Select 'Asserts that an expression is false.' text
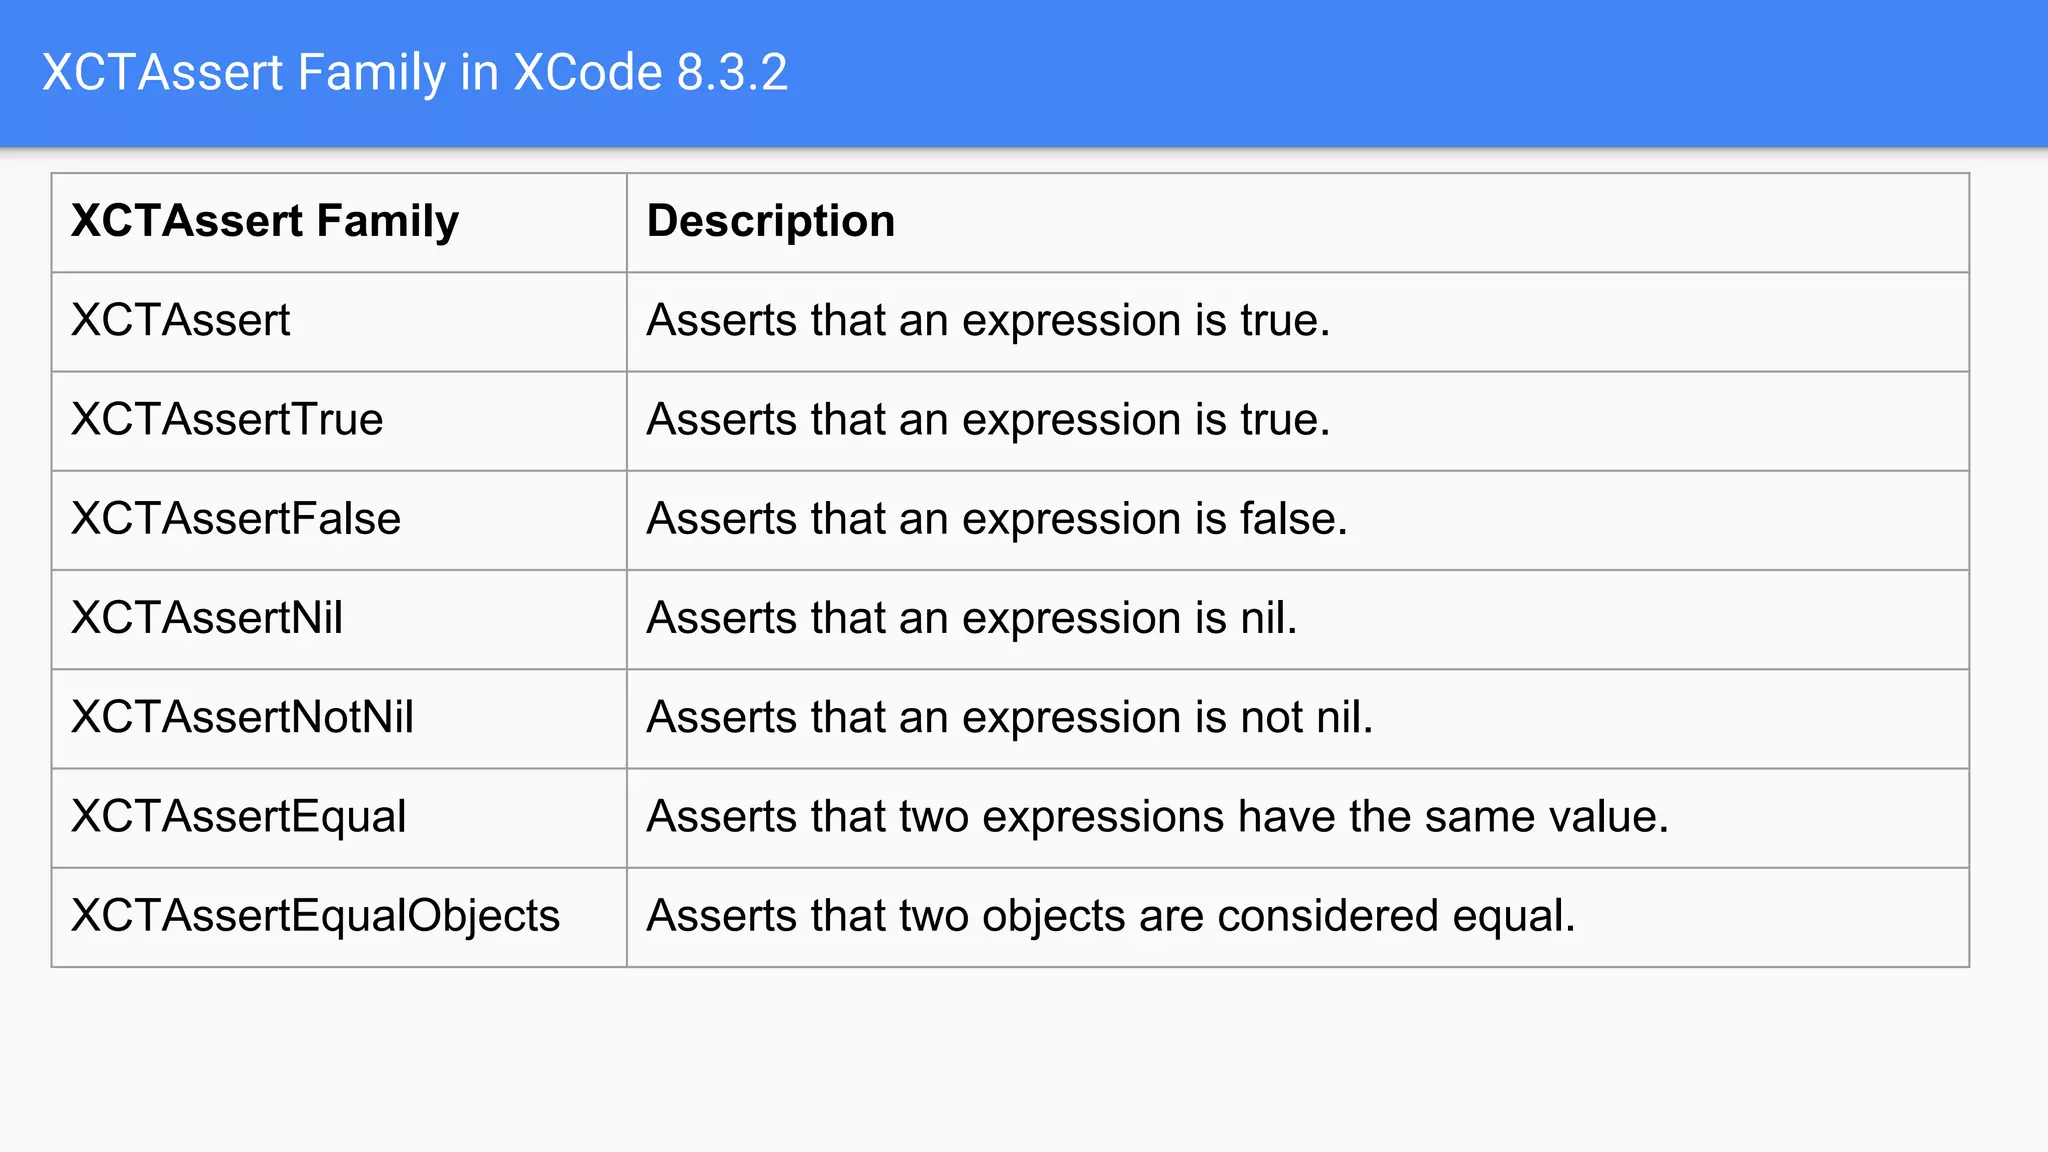Viewport: 2048px width, 1152px height. point(997,519)
